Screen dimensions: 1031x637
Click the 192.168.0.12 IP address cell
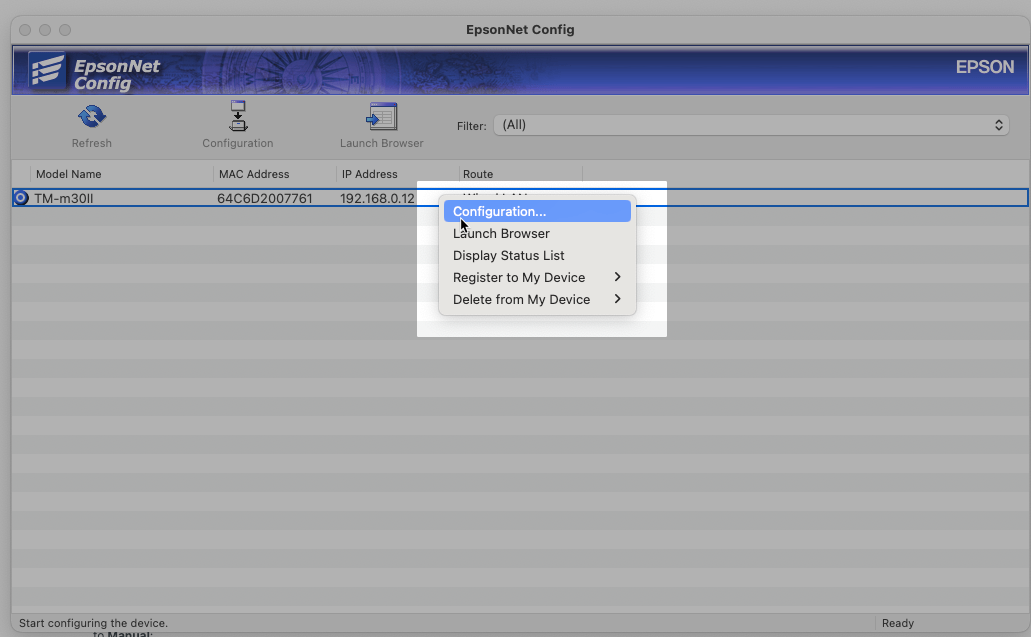pos(377,198)
